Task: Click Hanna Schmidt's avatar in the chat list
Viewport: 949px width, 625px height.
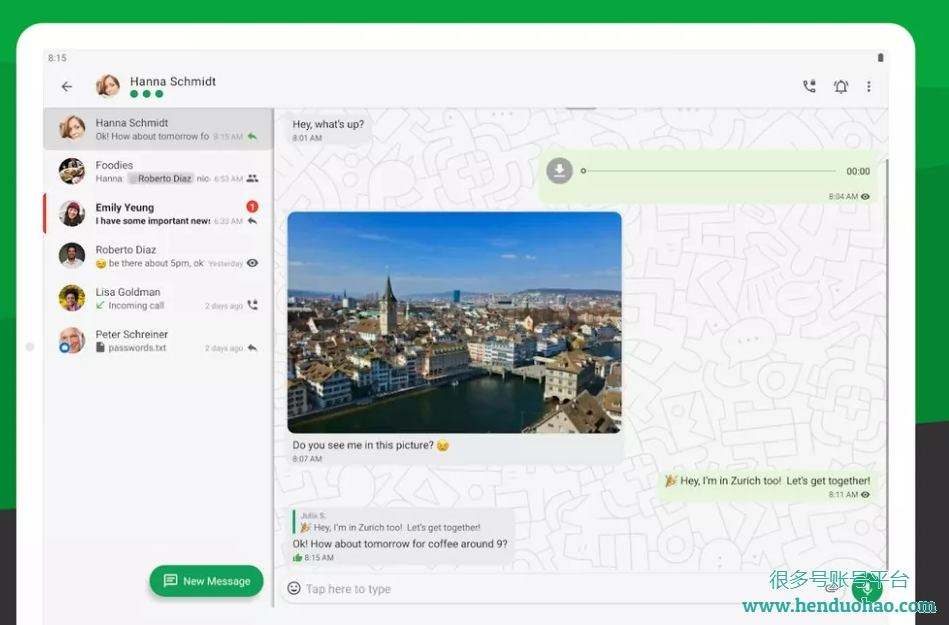Action: (71, 128)
